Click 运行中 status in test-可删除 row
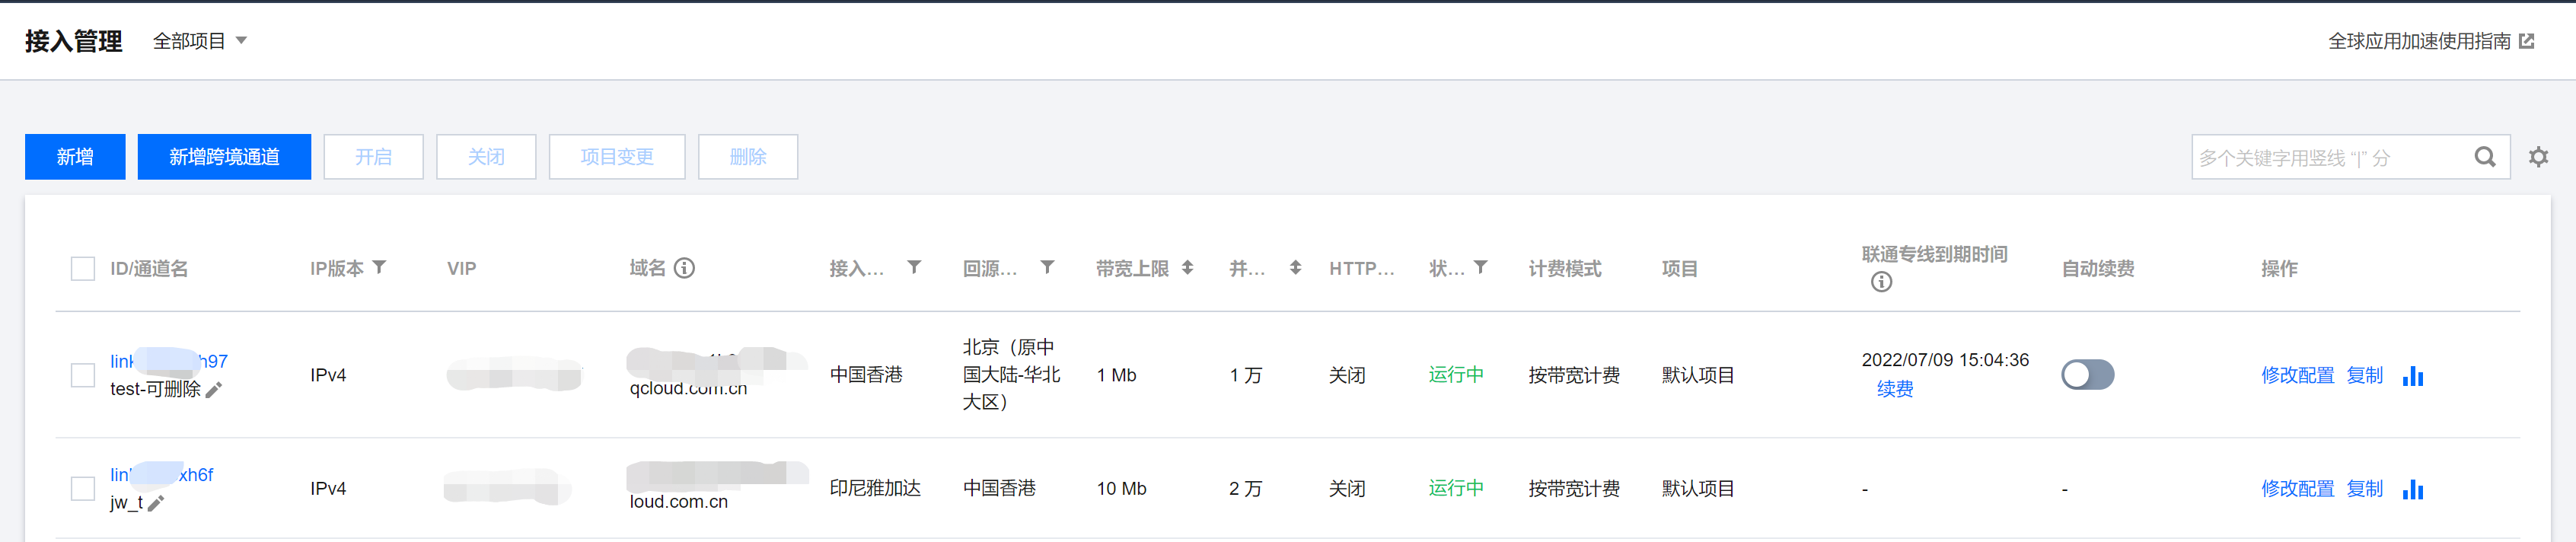 pos(1456,375)
